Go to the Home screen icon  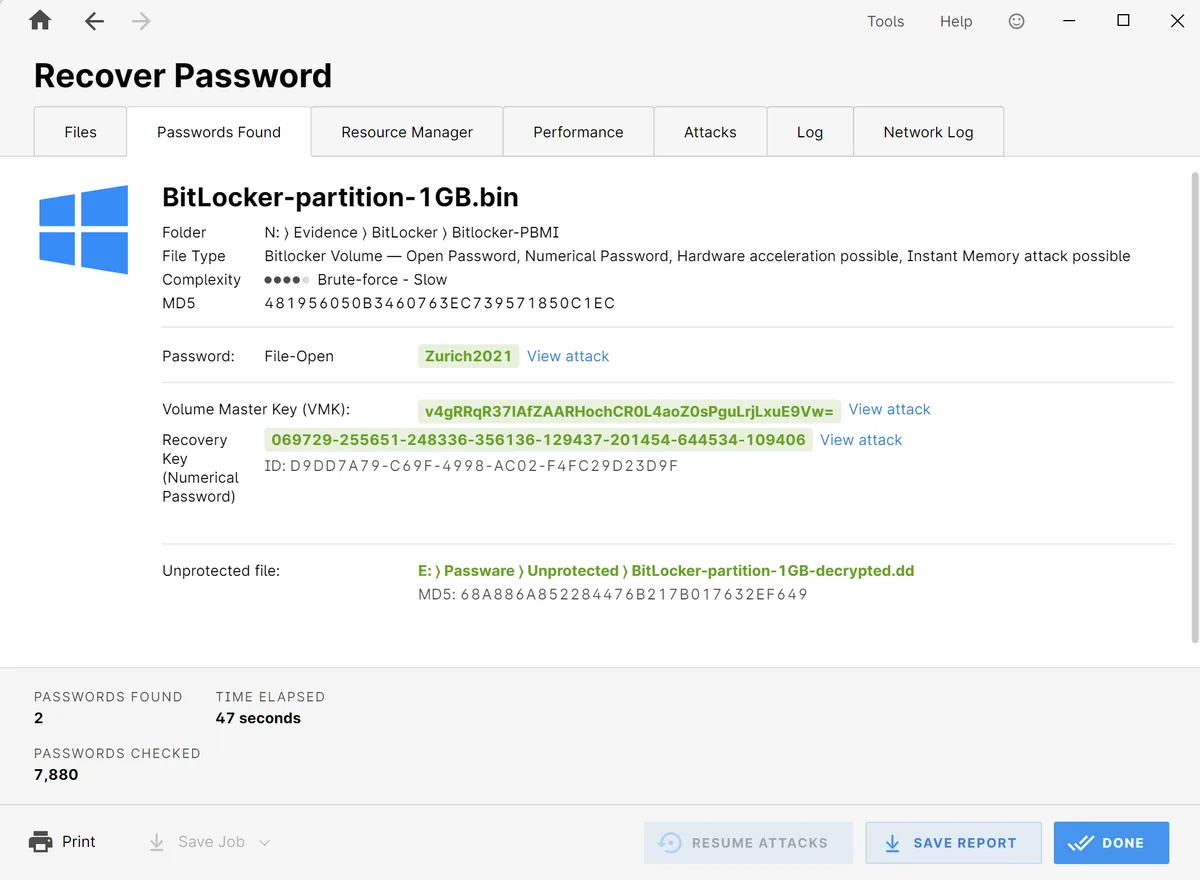40,20
